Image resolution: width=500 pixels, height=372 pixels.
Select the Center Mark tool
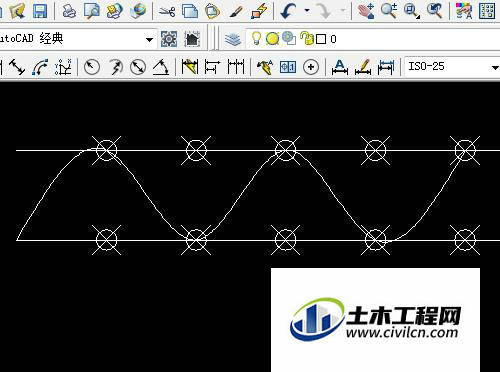click(x=311, y=67)
